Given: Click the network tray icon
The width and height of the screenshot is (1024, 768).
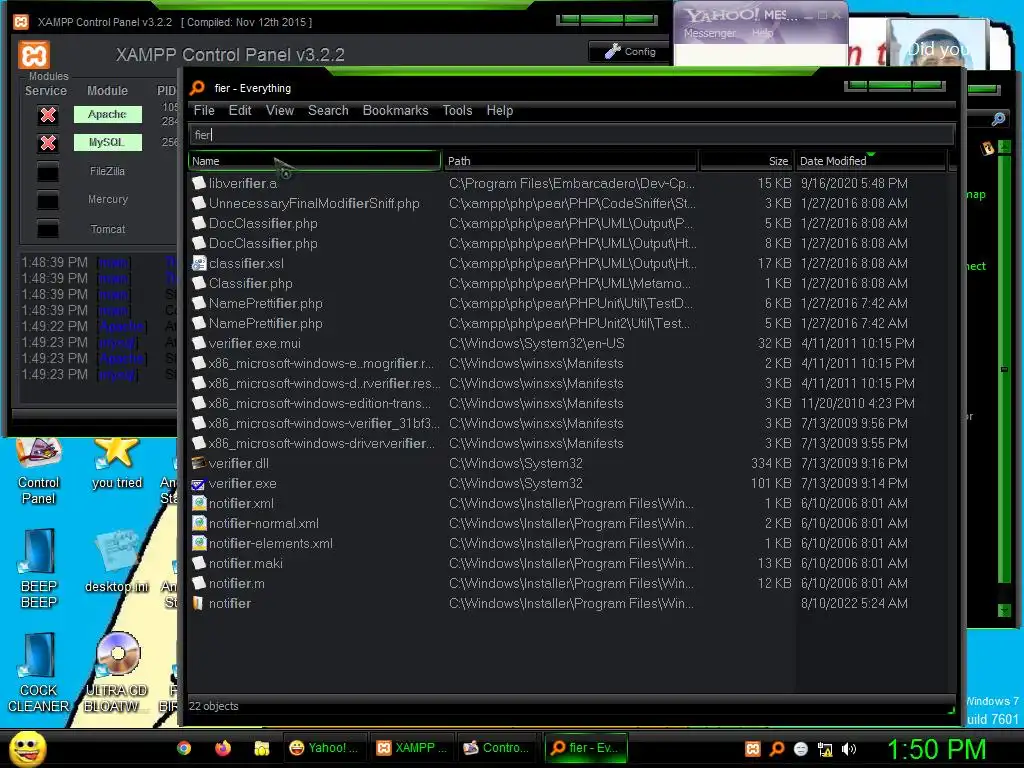Looking at the screenshot, I should click(825, 749).
